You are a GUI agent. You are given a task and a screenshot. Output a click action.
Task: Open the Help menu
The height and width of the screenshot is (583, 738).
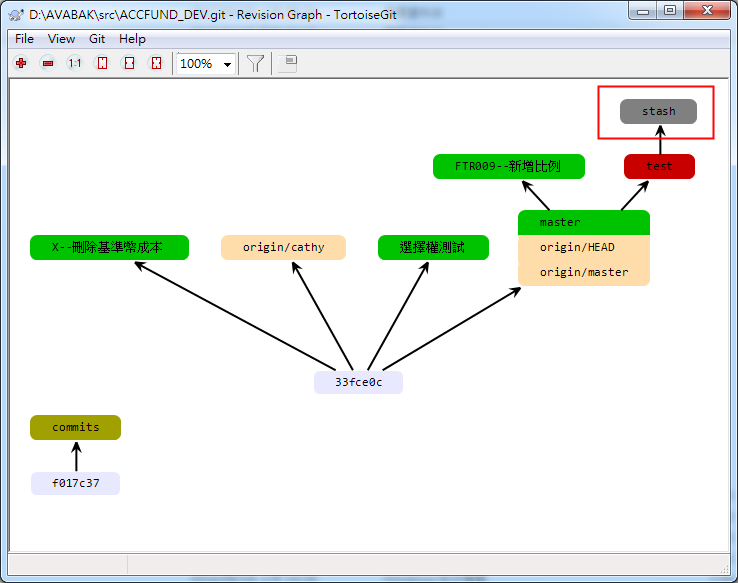pyautogui.click(x=132, y=39)
